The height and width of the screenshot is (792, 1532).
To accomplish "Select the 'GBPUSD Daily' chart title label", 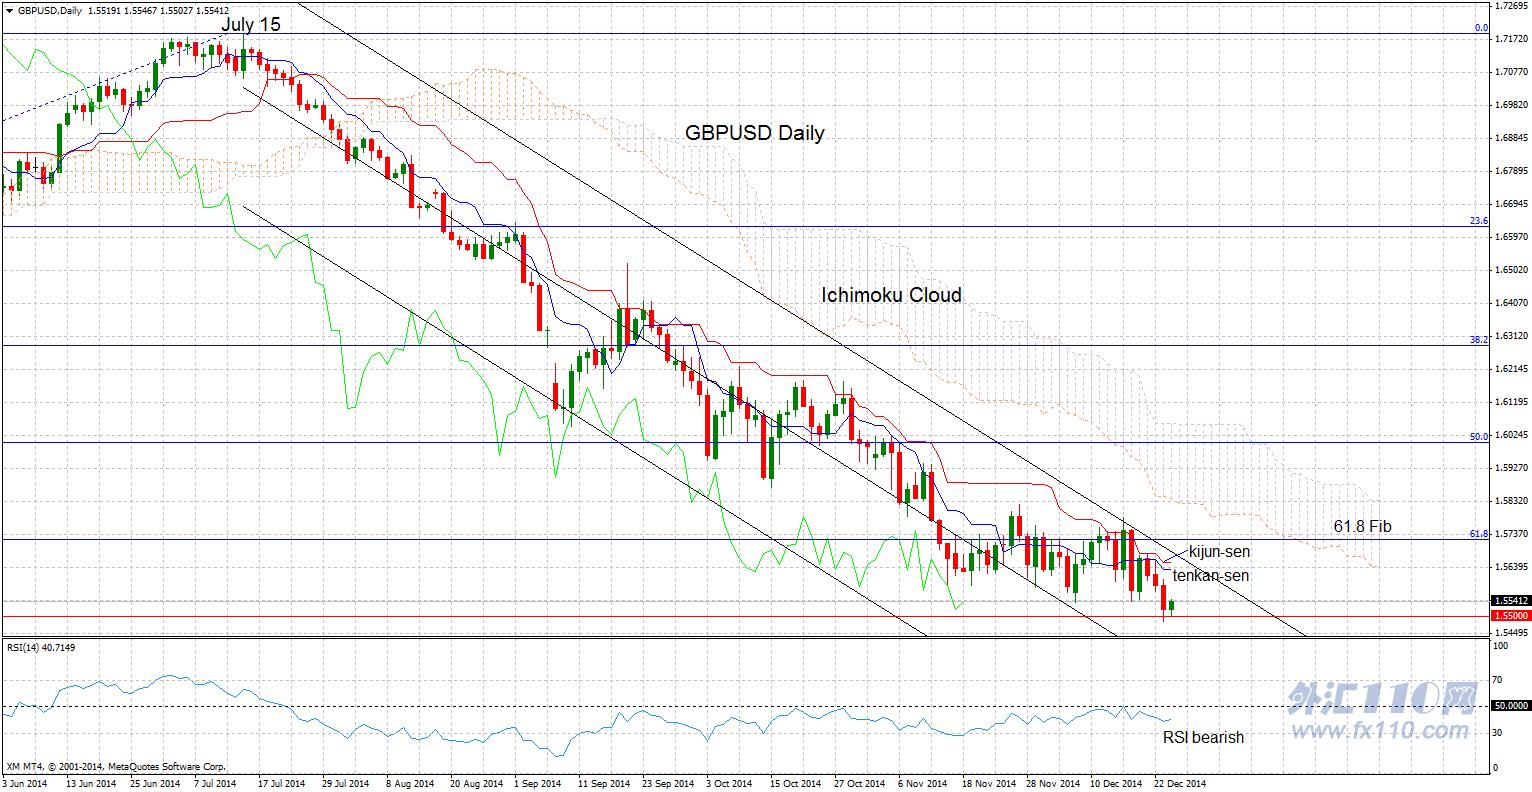I will tap(755, 133).
